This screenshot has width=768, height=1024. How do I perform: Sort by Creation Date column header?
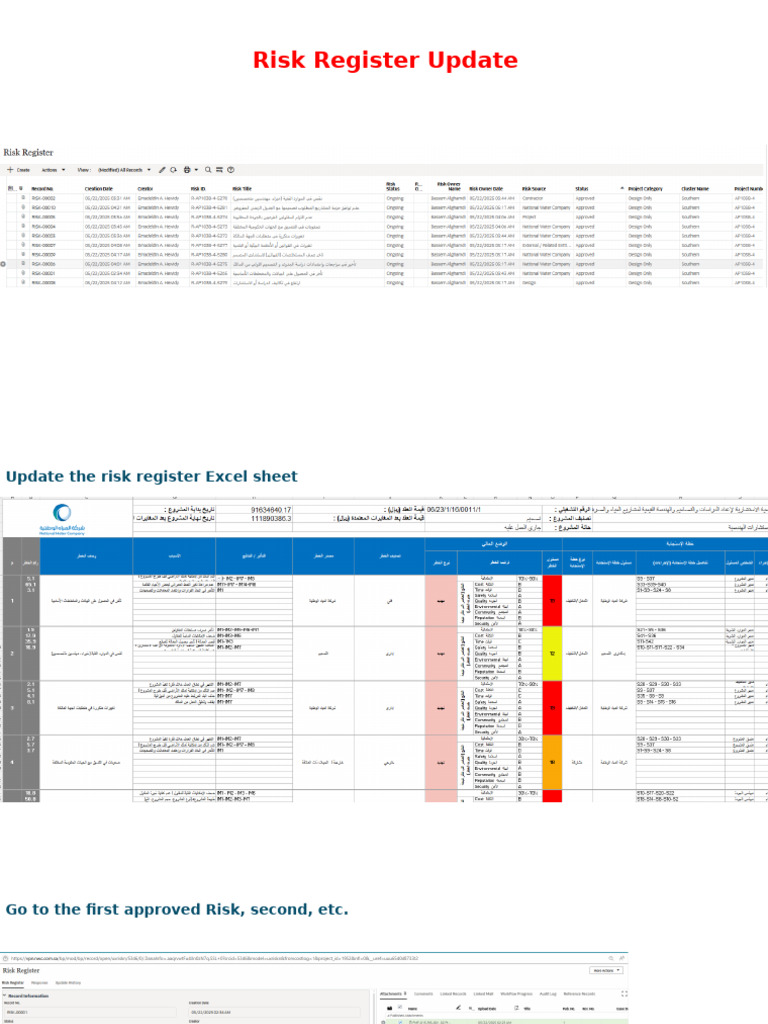[99, 189]
